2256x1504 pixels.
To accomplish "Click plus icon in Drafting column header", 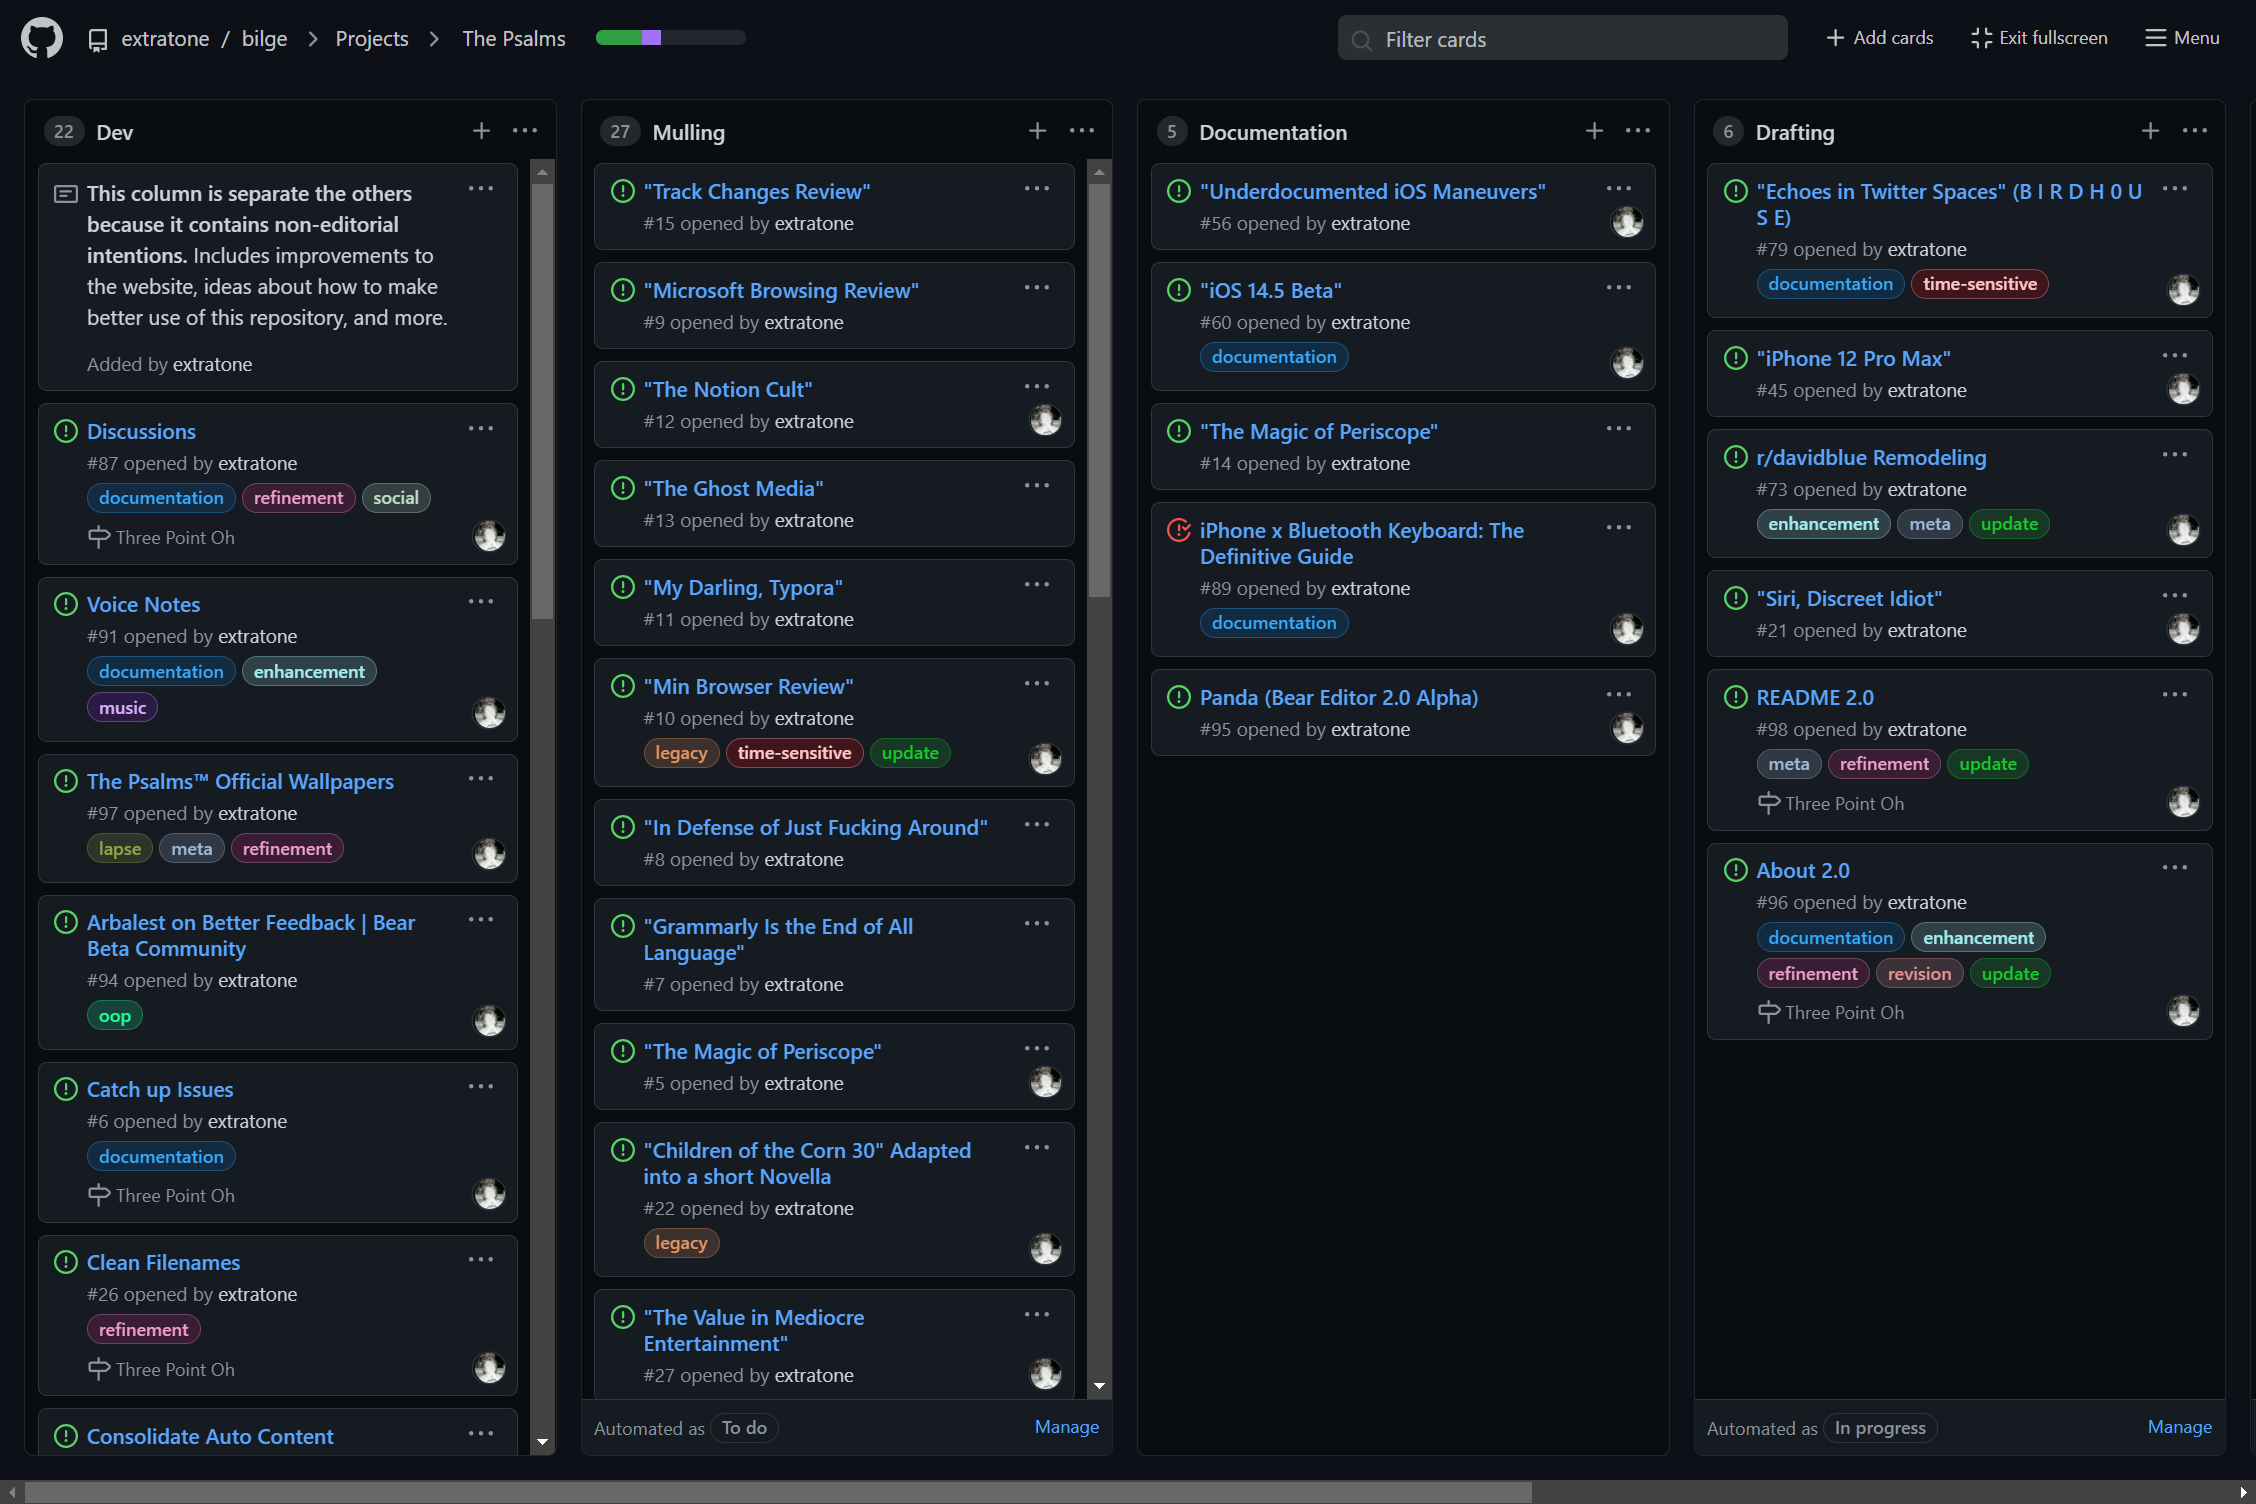I will click(2150, 131).
